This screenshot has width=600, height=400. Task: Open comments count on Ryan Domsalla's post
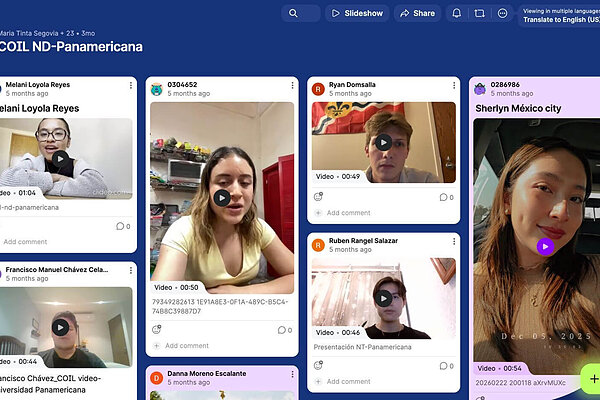[447, 197]
